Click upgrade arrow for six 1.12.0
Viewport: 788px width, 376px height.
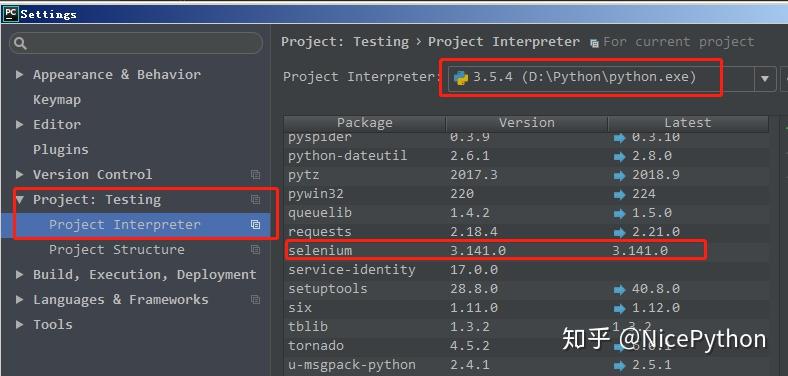[x=619, y=309]
